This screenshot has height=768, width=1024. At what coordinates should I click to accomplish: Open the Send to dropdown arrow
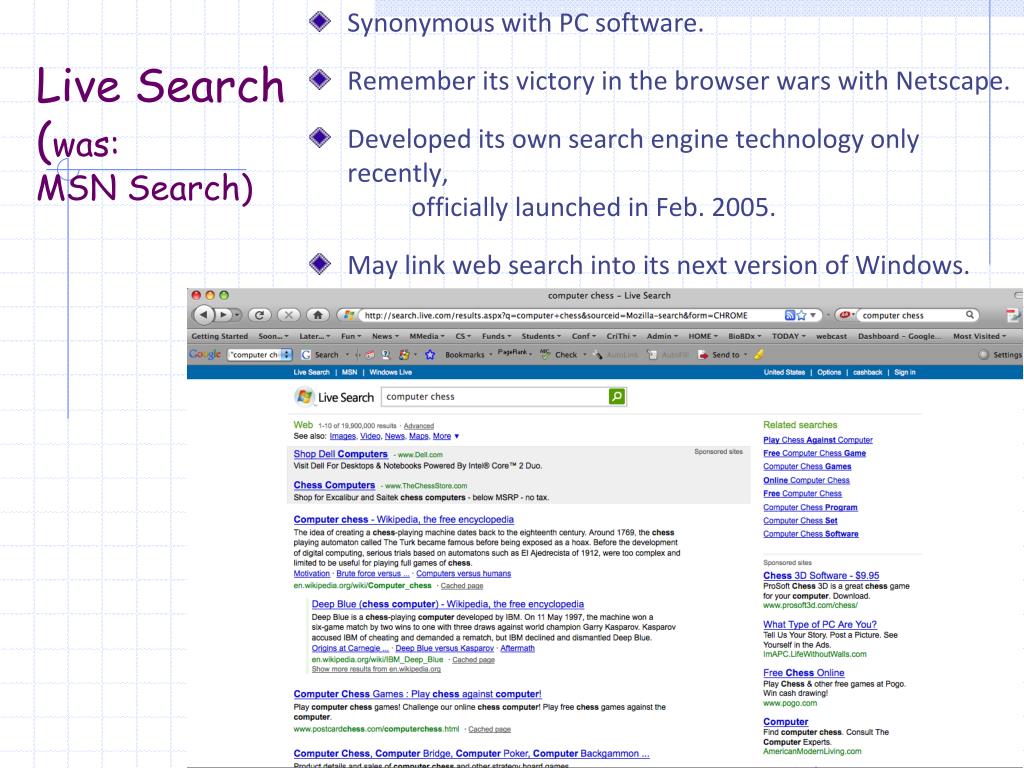click(745, 355)
